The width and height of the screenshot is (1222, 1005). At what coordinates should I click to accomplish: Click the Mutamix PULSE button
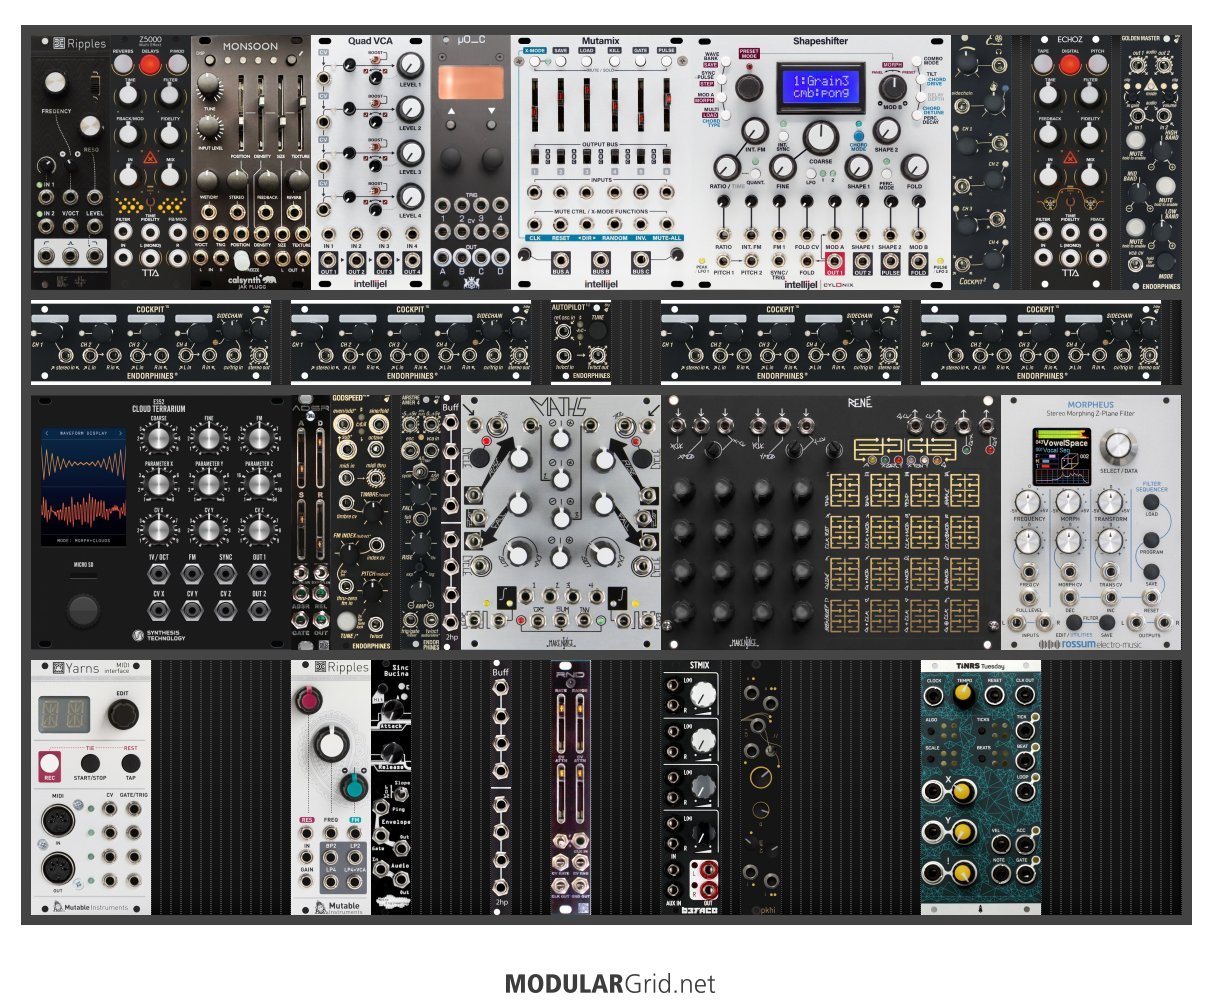(666, 62)
